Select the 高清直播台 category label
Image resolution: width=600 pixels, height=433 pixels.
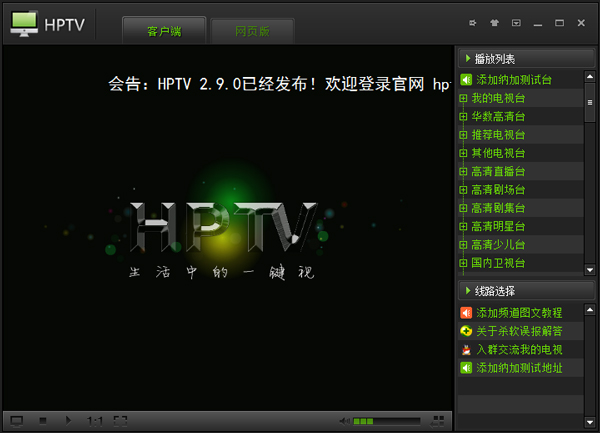pyautogui.click(x=498, y=172)
